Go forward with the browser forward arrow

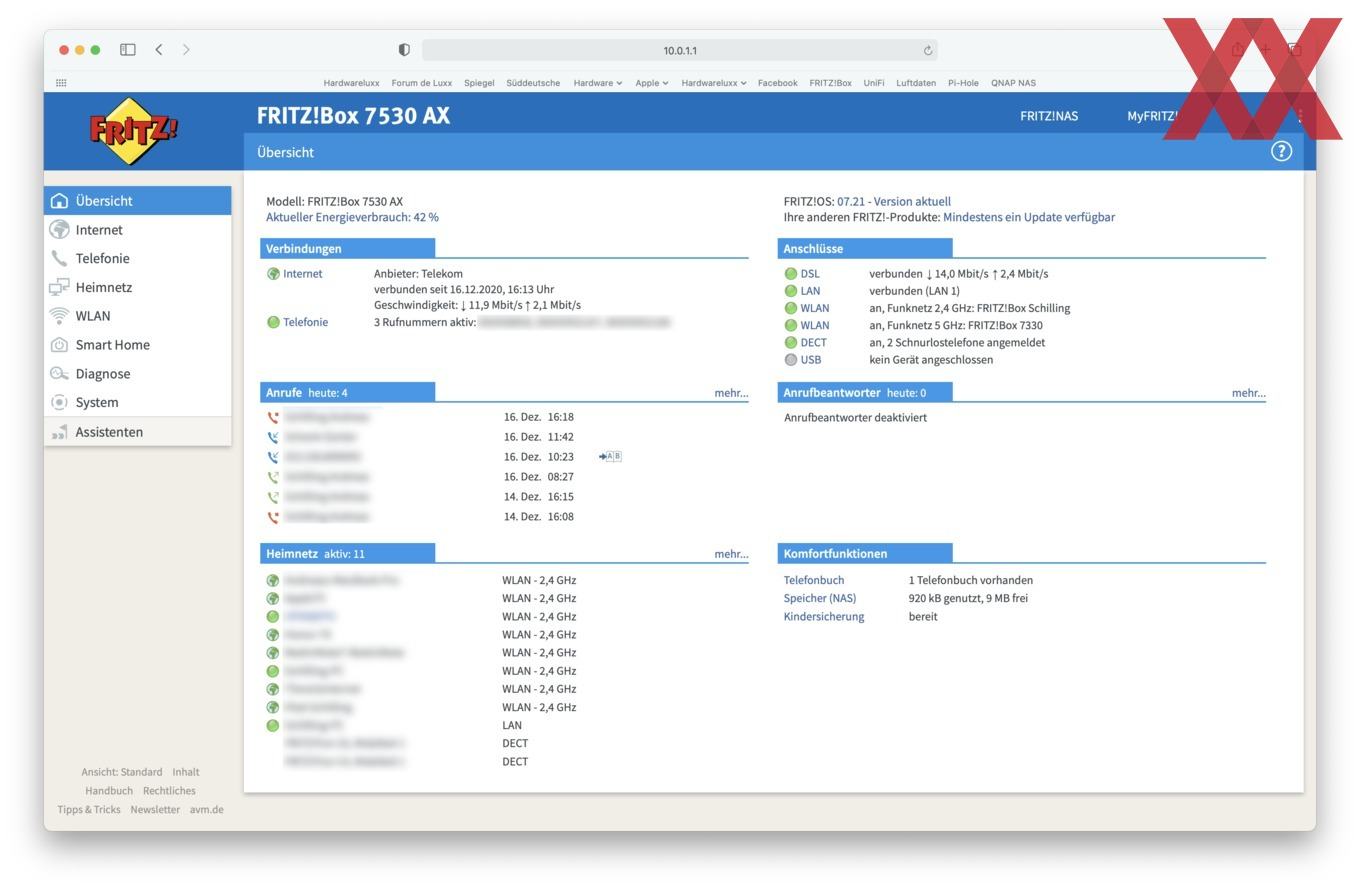tap(186, 50)
